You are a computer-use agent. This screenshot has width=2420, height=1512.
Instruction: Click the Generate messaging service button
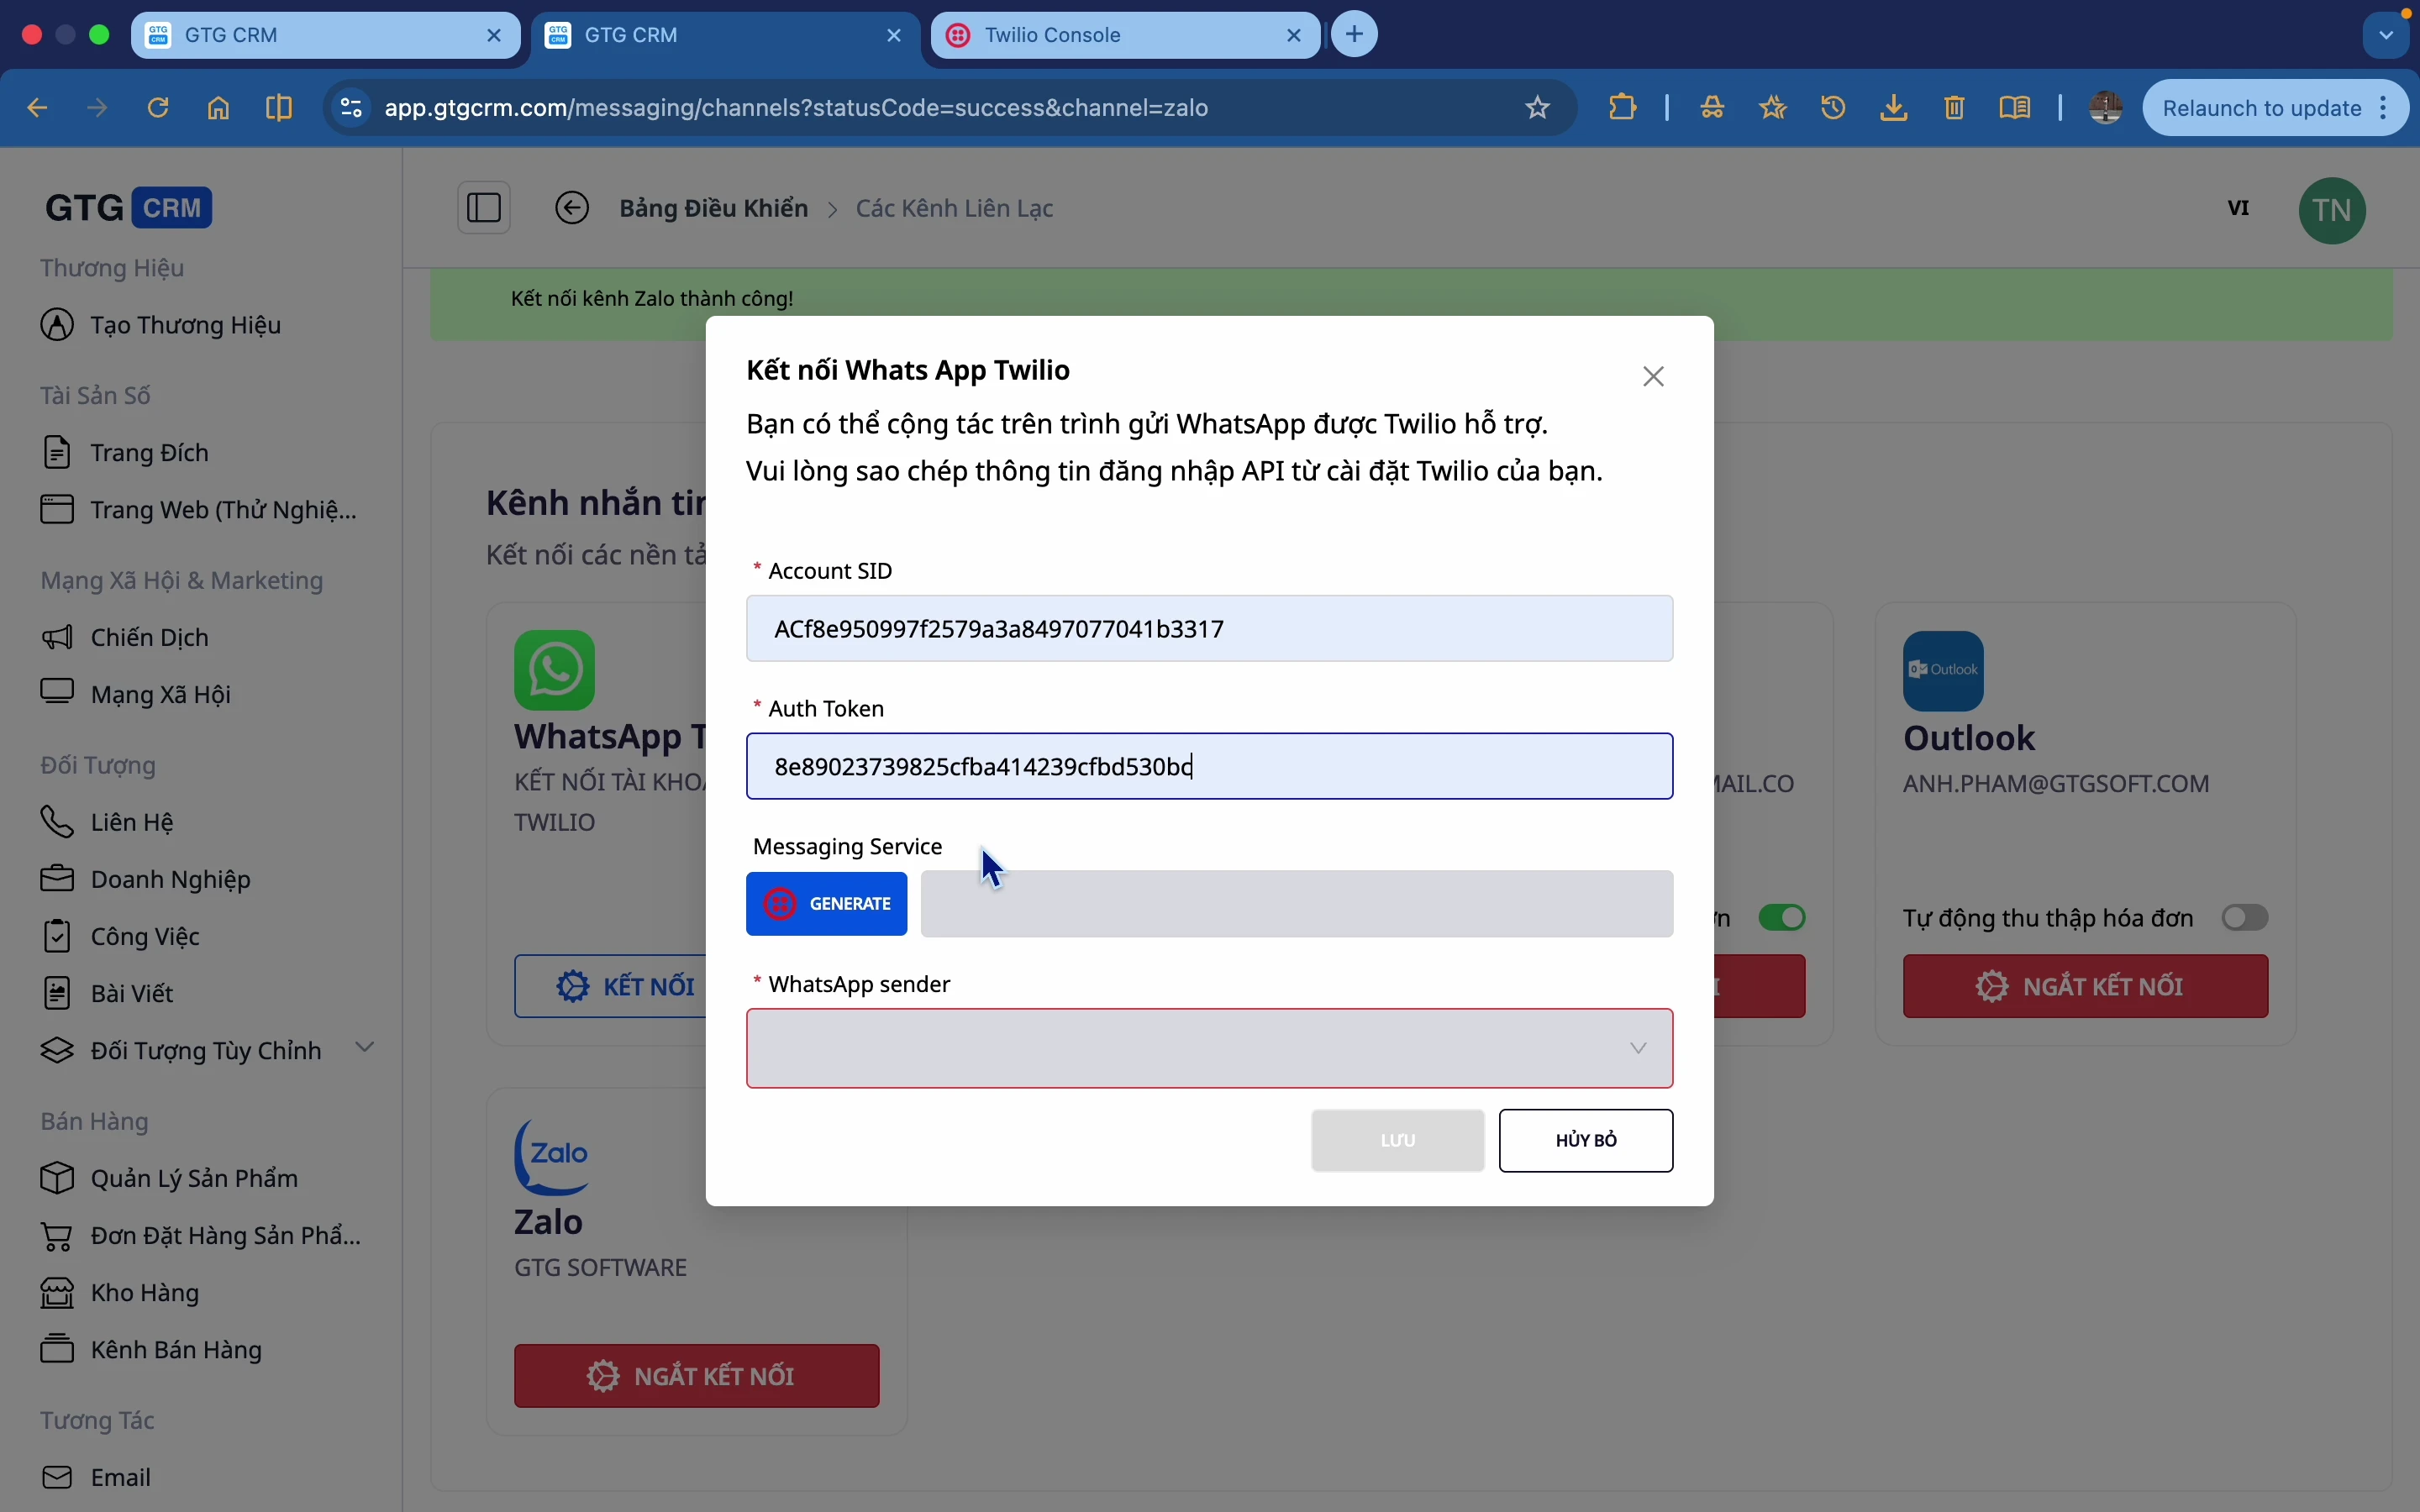point(826,904)
